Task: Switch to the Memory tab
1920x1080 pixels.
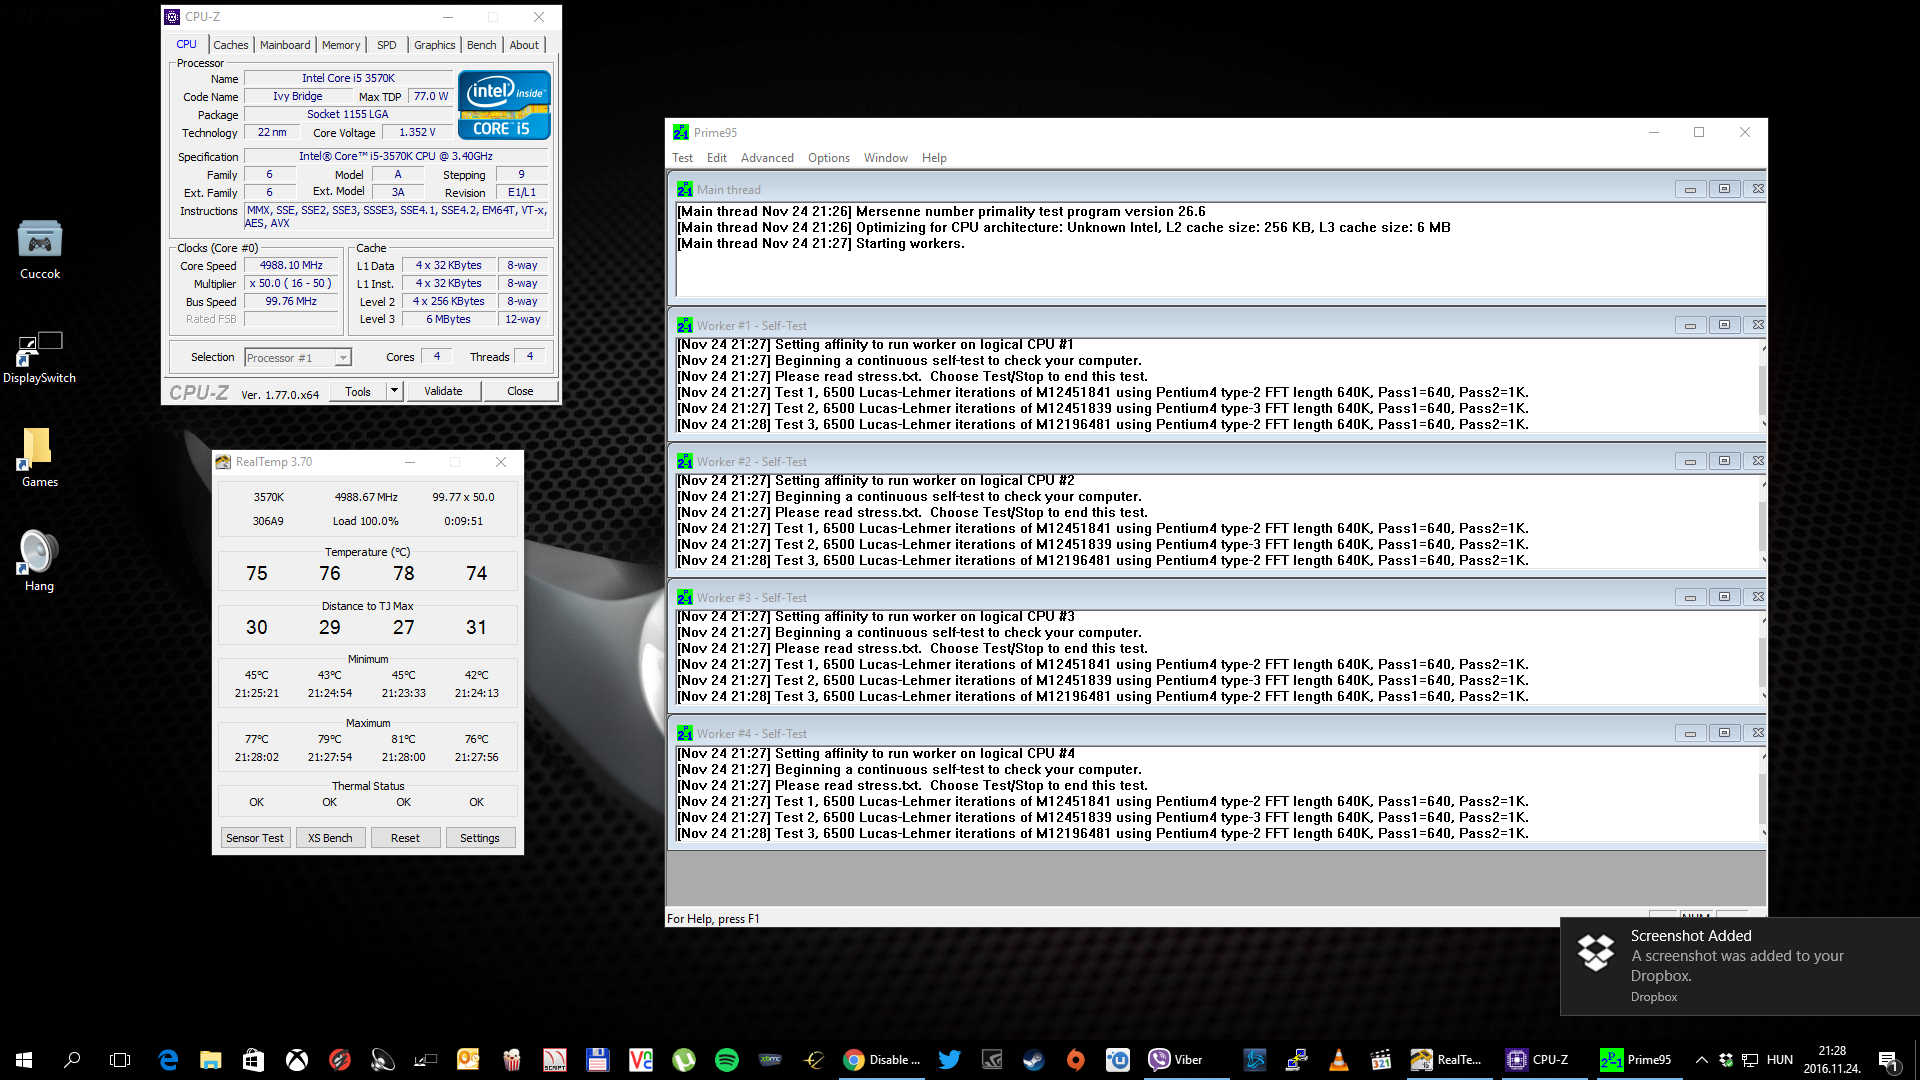Action: [x=341, y=45]
